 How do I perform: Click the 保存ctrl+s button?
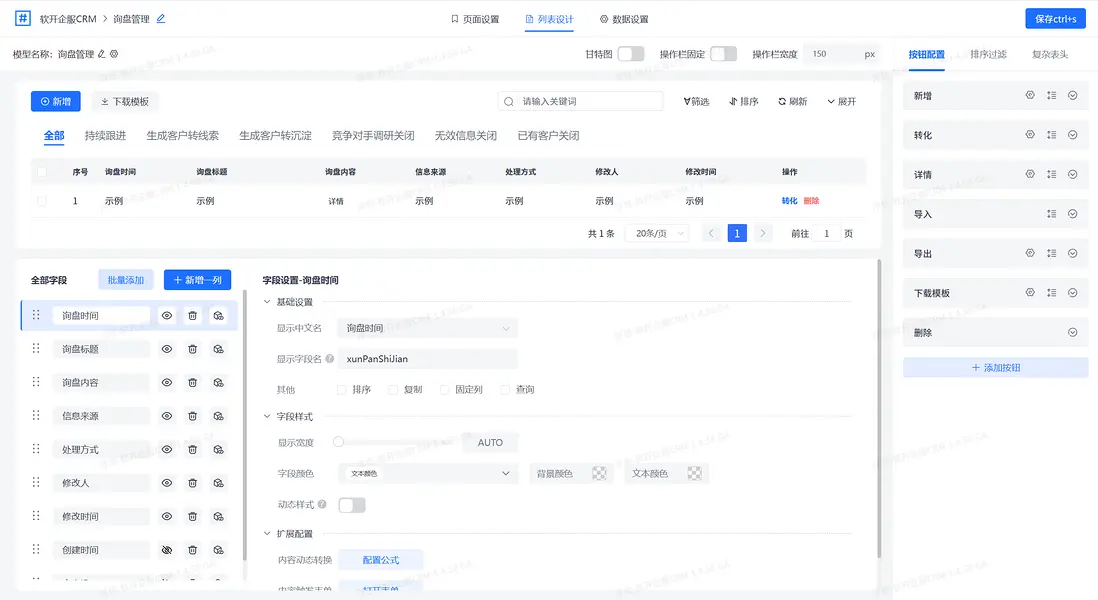(1055, 19)
